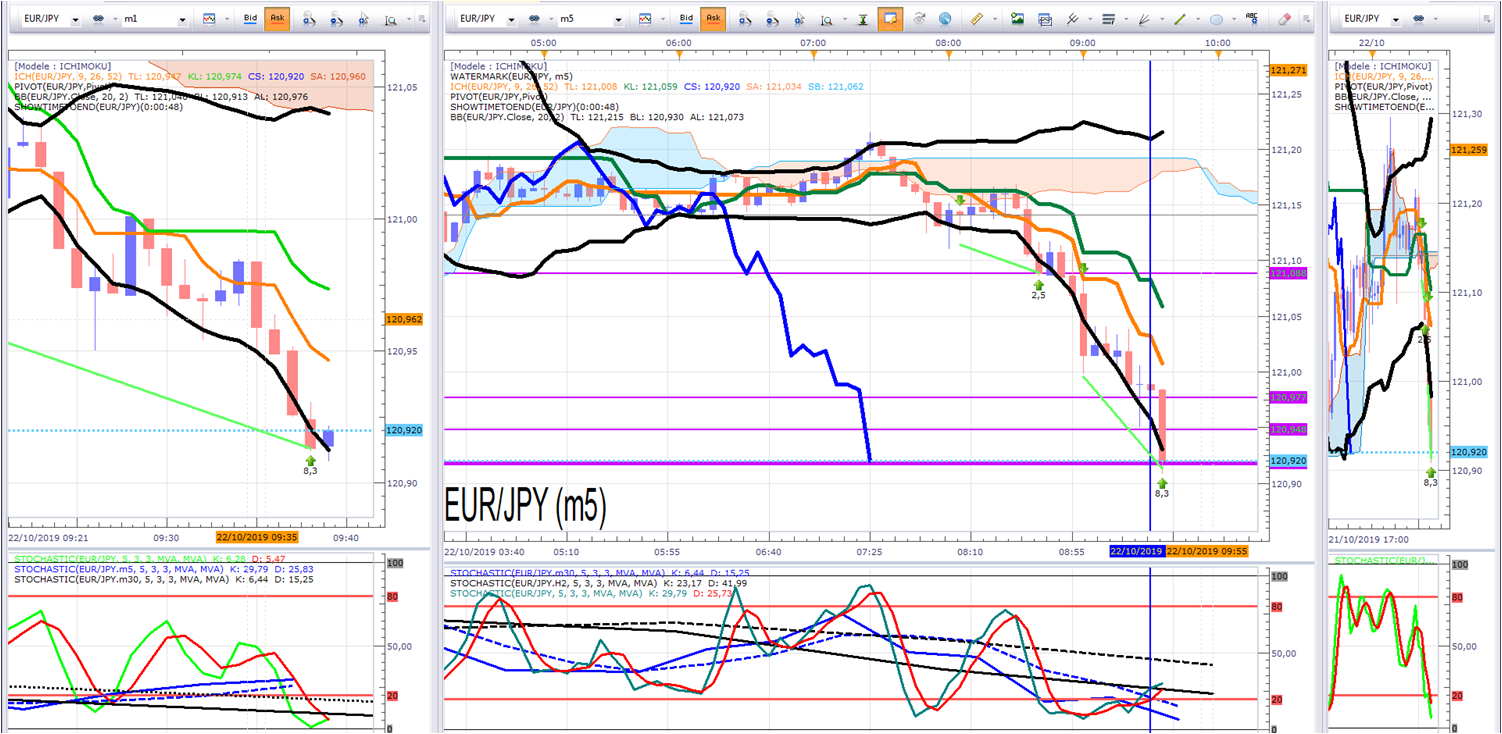Viewport: 1502px width, 734px height.
Task: Toggle Ask price display in the m1 chart
Action: pyautogui.click(x=277, y=18)
